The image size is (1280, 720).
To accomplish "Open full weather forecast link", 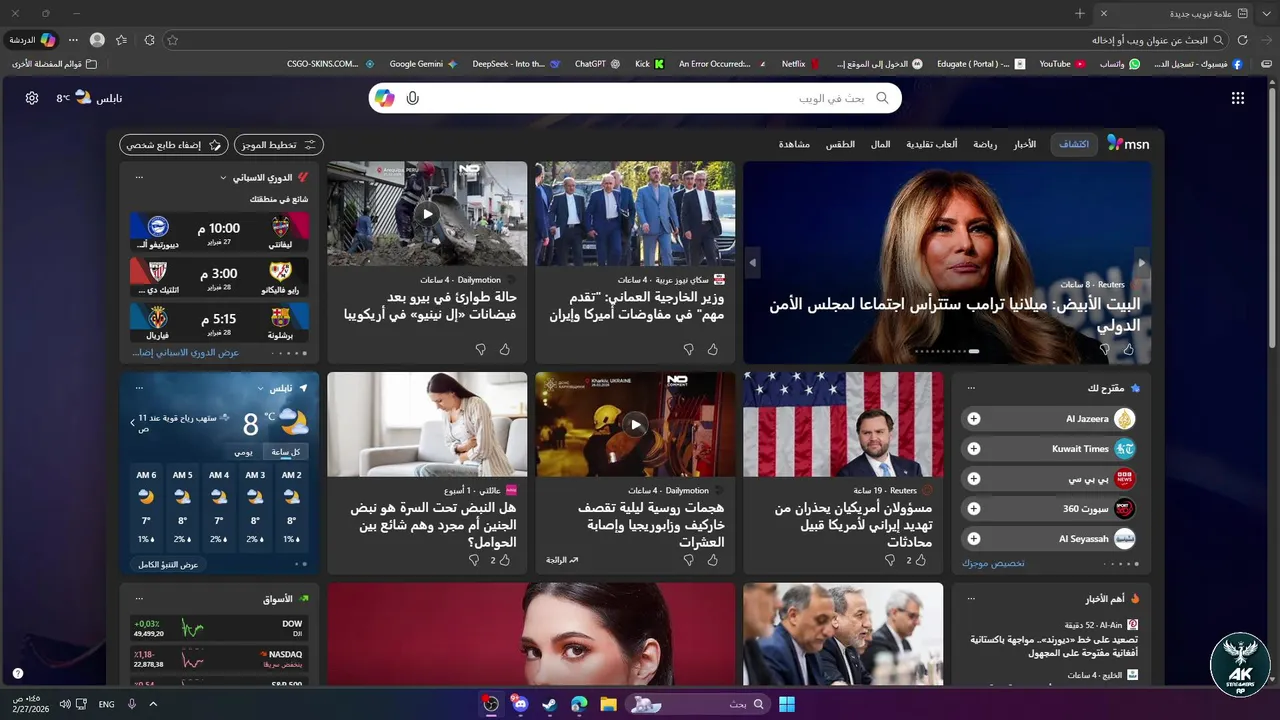I will pos(167,564).
